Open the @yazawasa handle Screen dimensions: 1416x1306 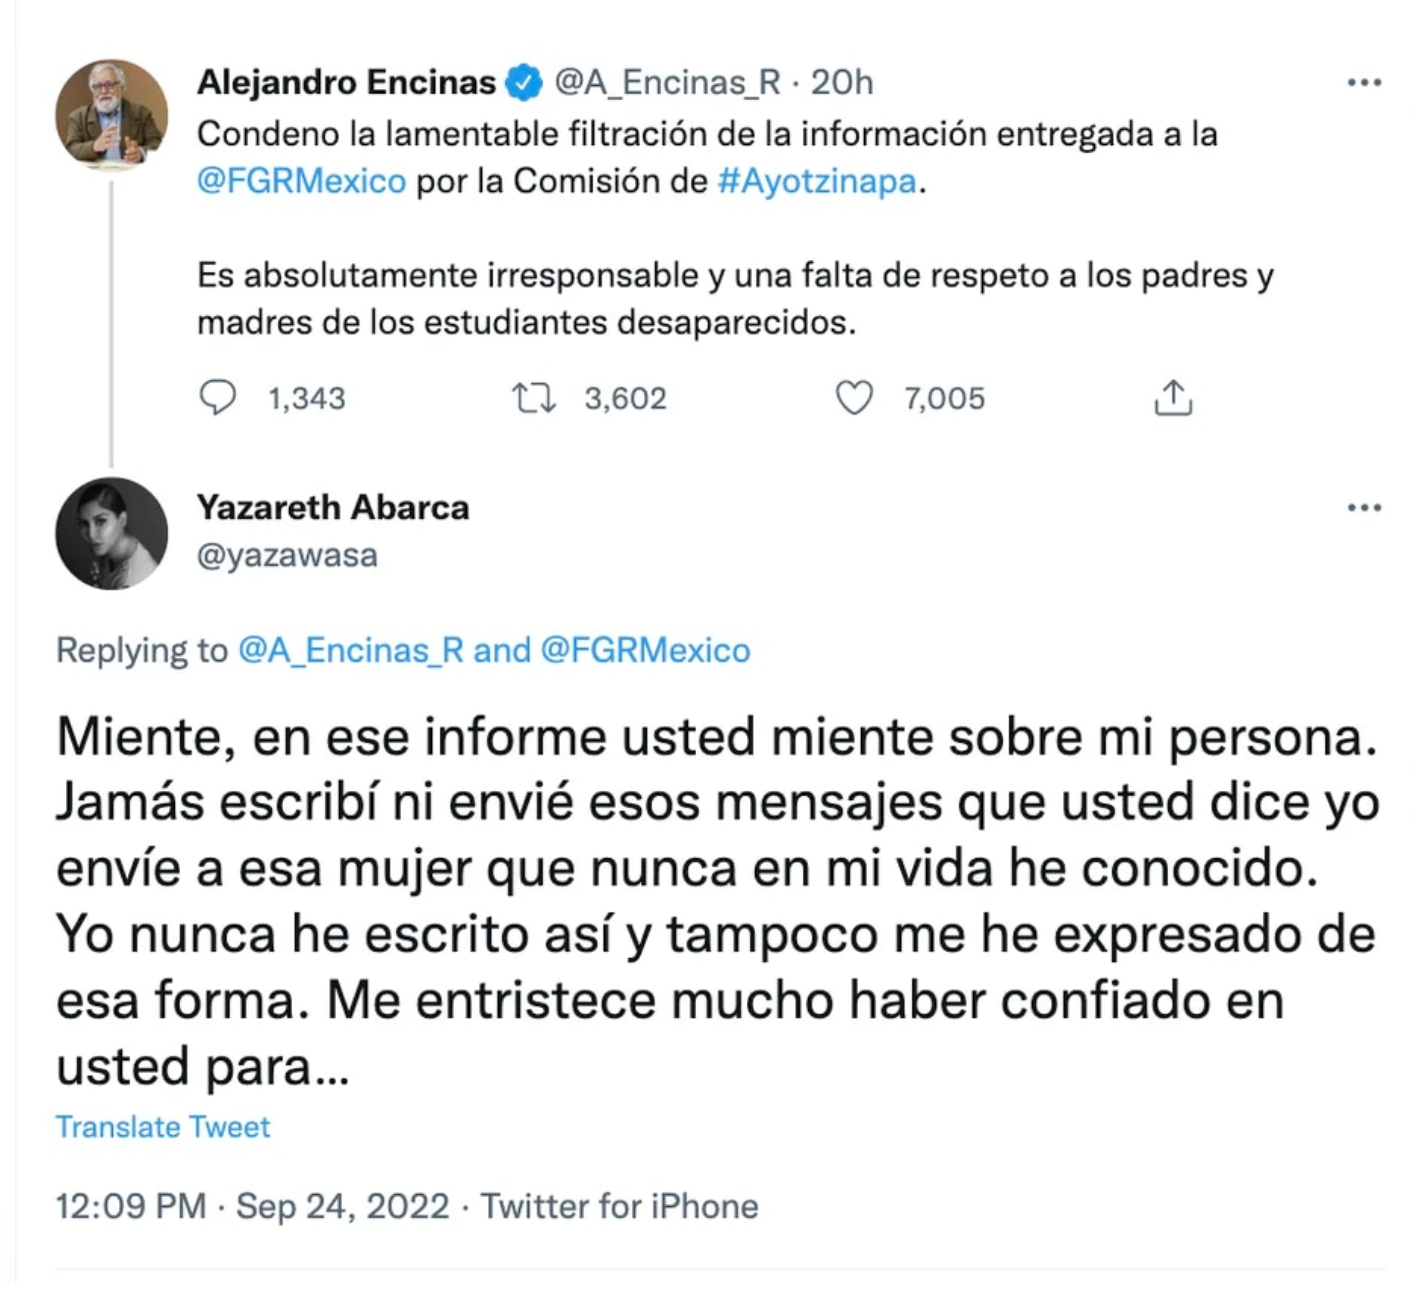pyautogui.click(x=287, y=555)
